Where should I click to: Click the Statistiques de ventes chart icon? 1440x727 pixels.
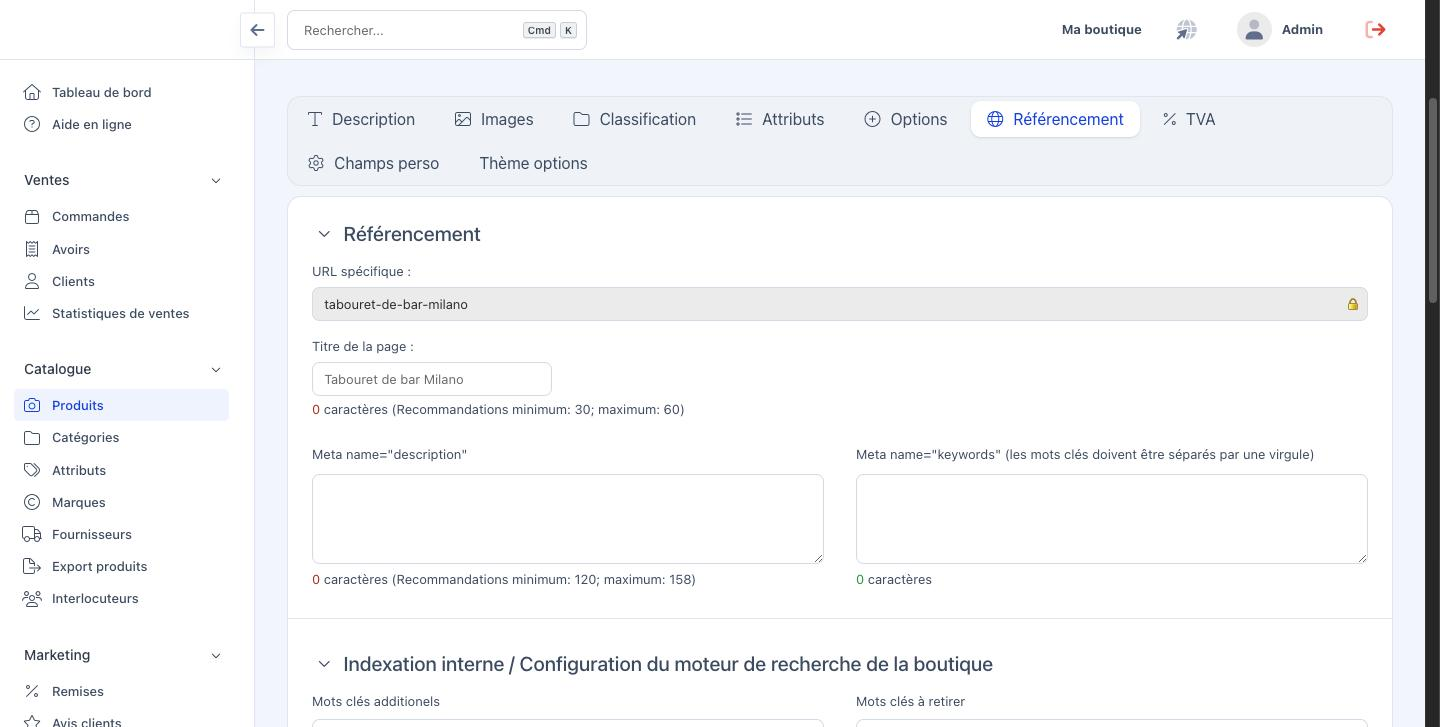(x=32, y=313)
